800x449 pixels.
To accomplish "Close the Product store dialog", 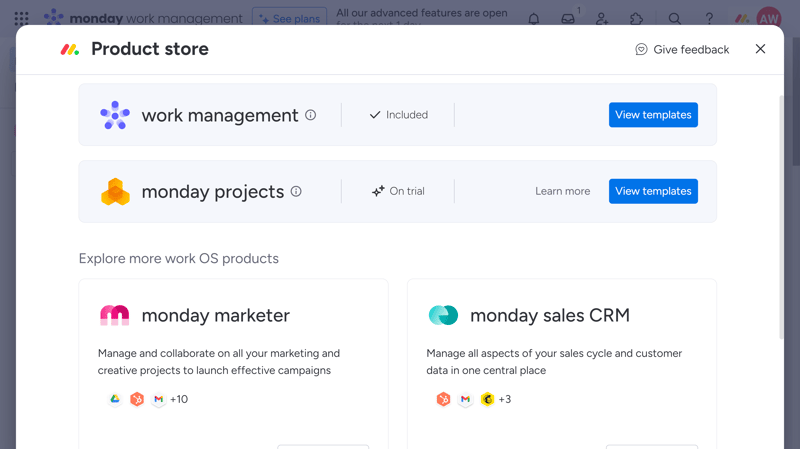I will pos(760,49).
